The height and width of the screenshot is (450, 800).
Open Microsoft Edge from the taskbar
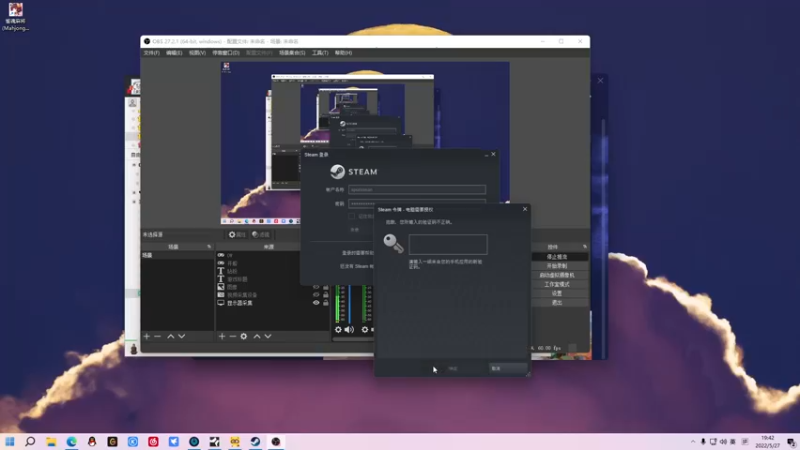click(x=71, y=441)
